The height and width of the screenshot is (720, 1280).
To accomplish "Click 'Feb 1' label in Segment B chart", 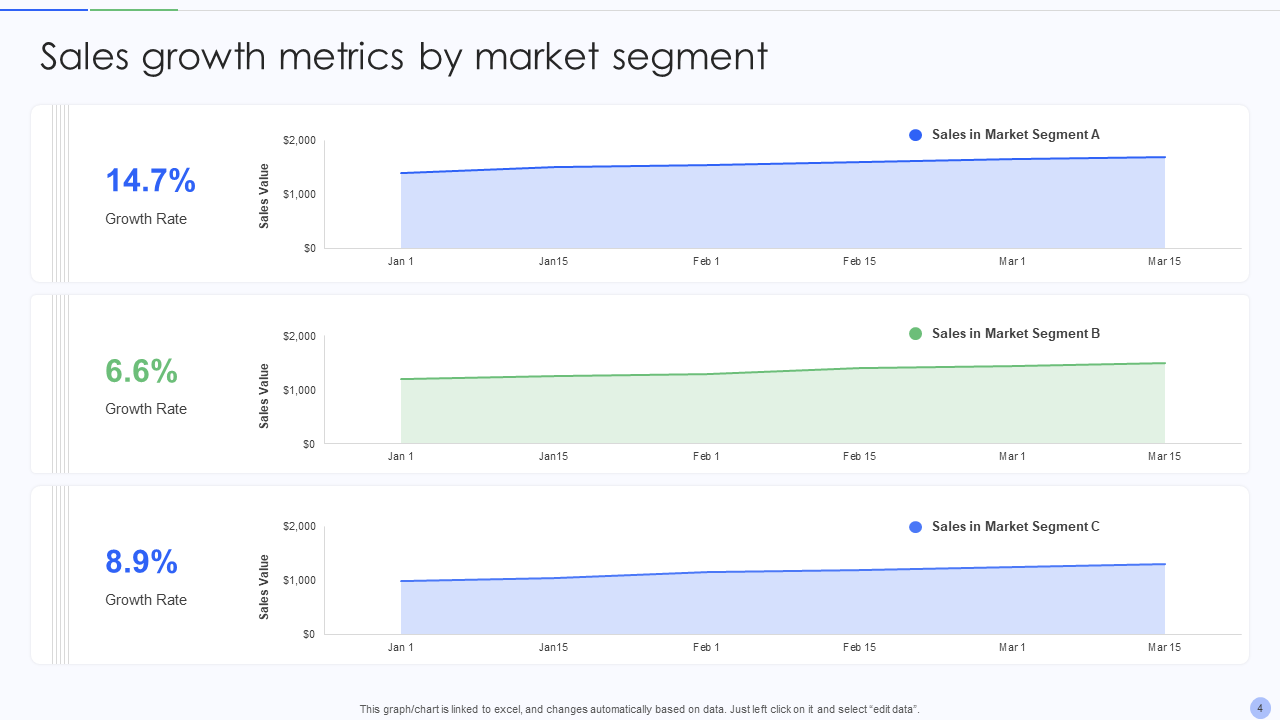I will click(x=706, y=457).
